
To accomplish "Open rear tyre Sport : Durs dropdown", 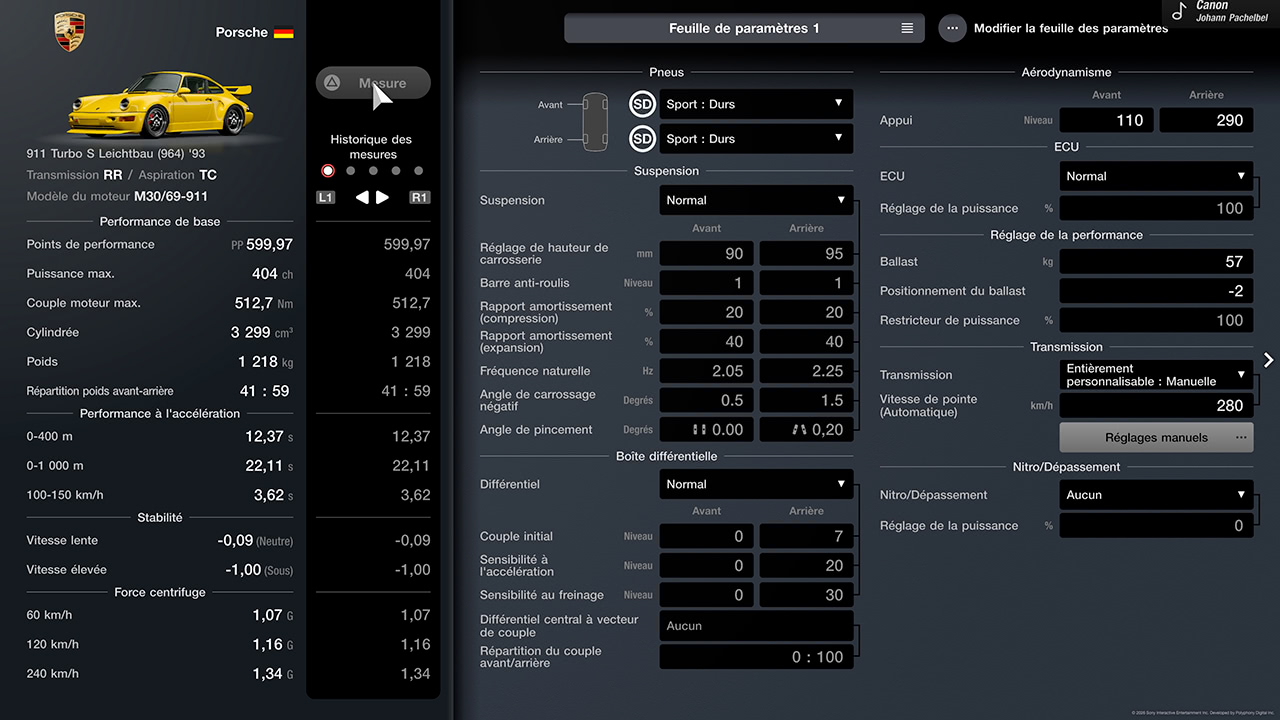I will (757, 139).
